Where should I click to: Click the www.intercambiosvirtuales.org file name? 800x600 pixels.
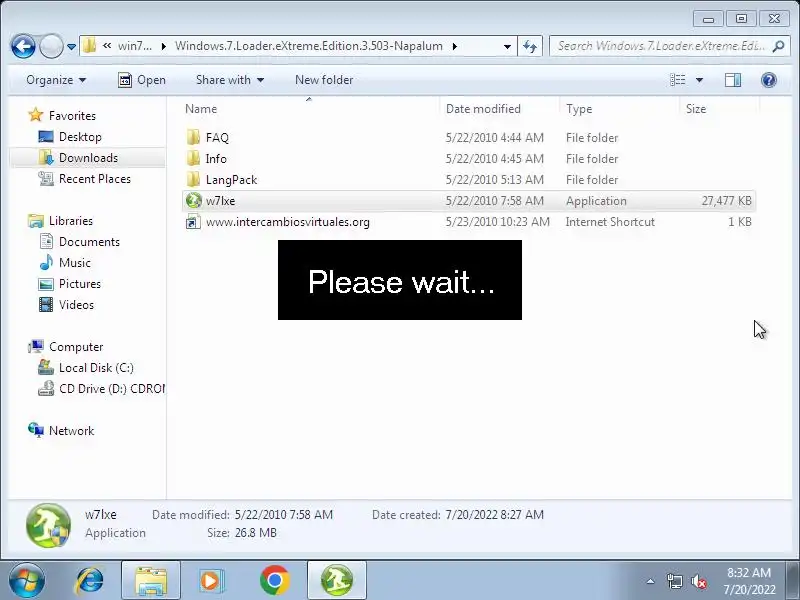(x=288, y=222)
